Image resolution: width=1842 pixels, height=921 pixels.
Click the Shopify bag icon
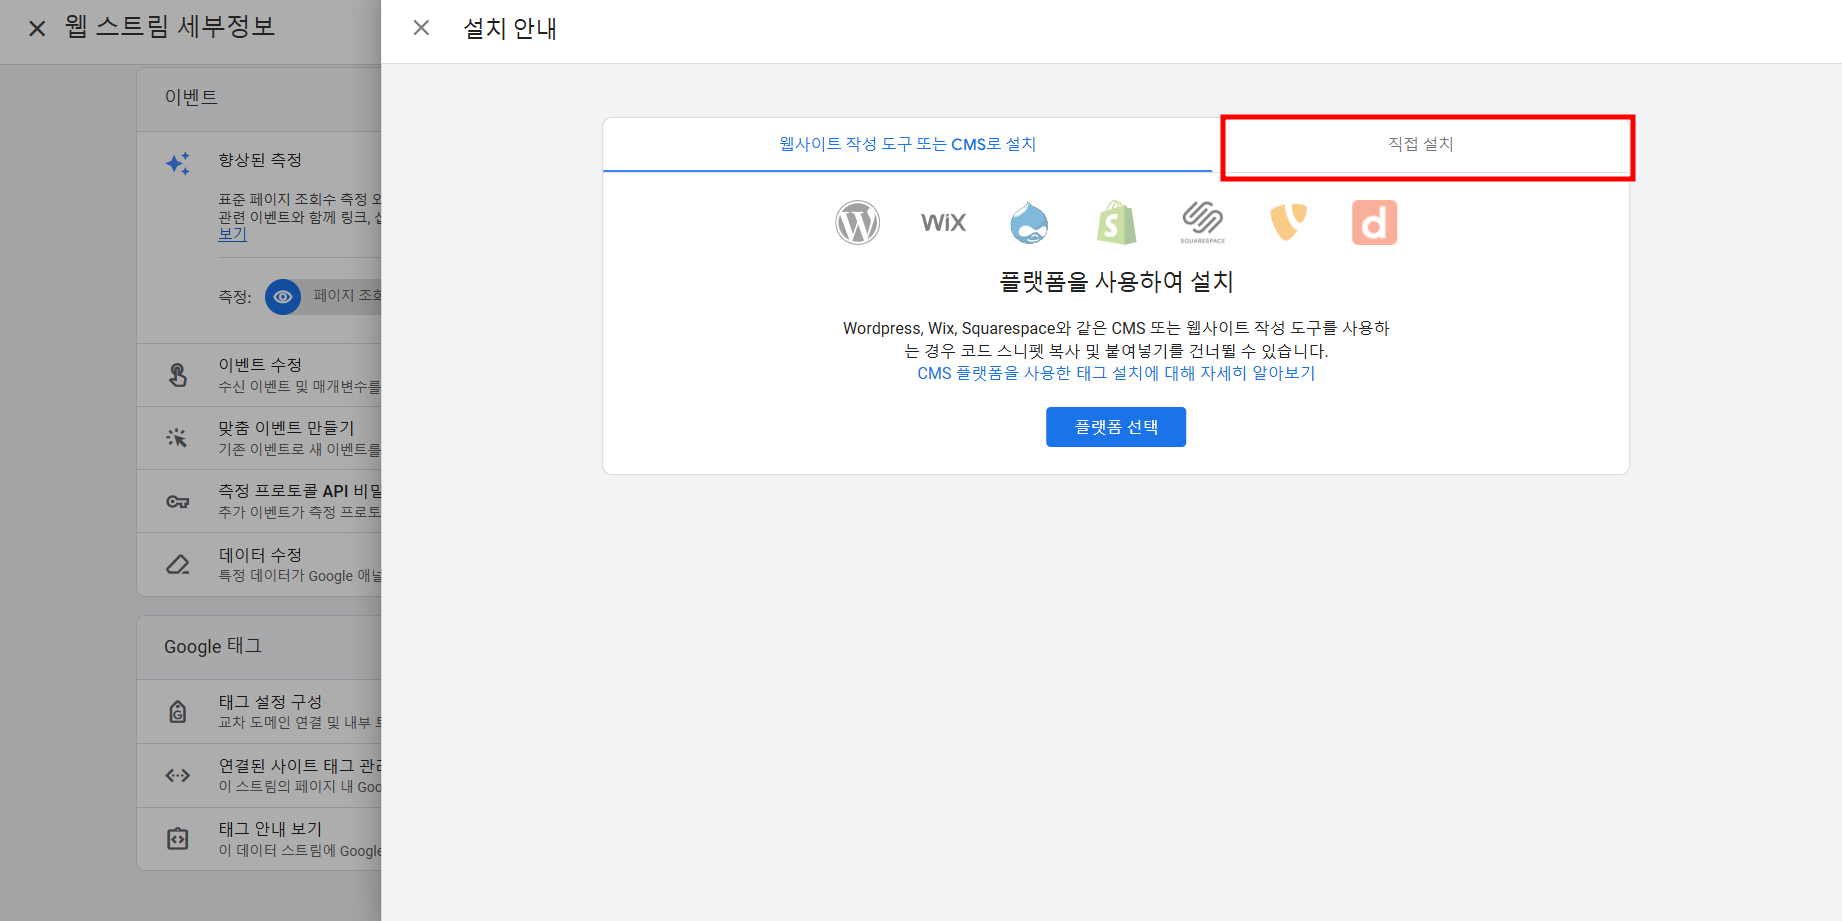click(1117, 222)
